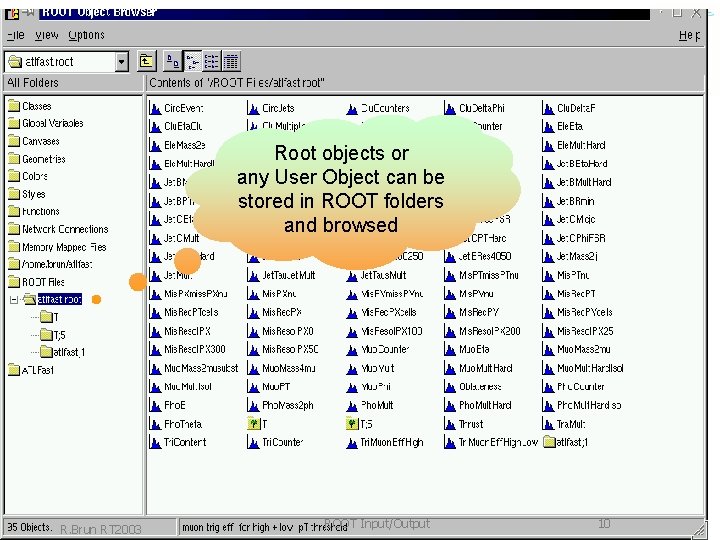Screen dimensions: 720x540
Task: Click the MuoMass4mu histogram icon
Action: 253,368
